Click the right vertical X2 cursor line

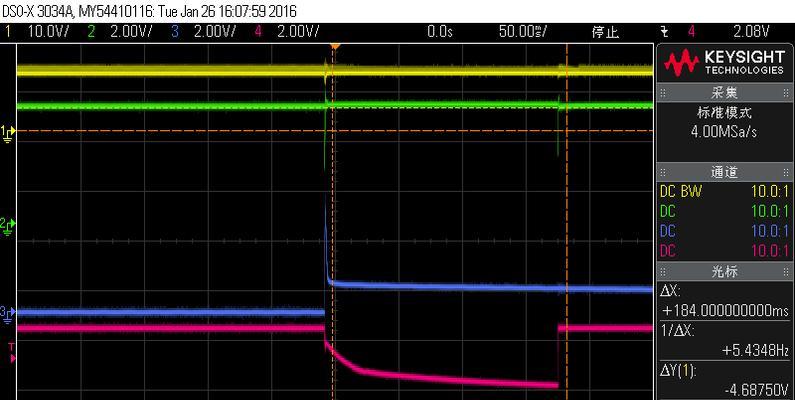(567, 222)
